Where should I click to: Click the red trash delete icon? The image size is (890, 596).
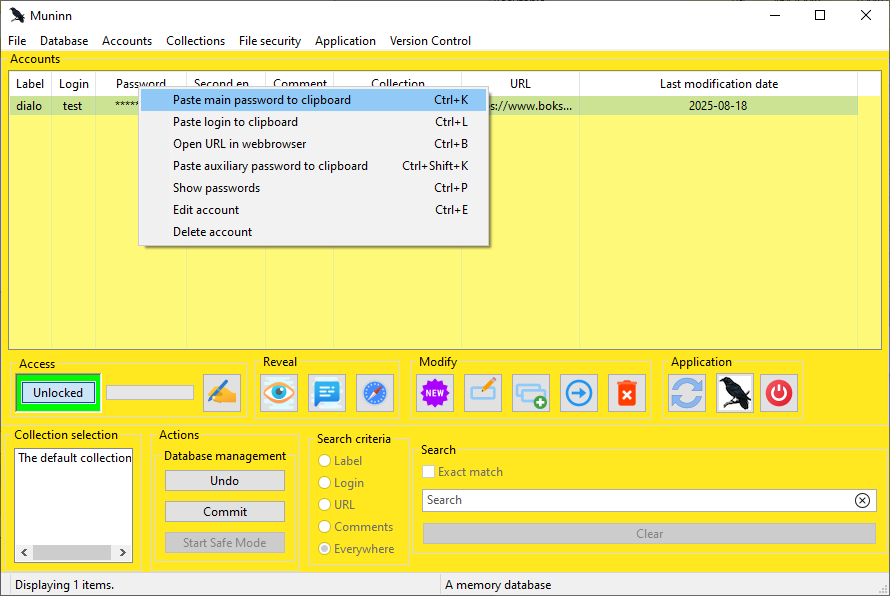pyautogui.click(x=627, y=393)
